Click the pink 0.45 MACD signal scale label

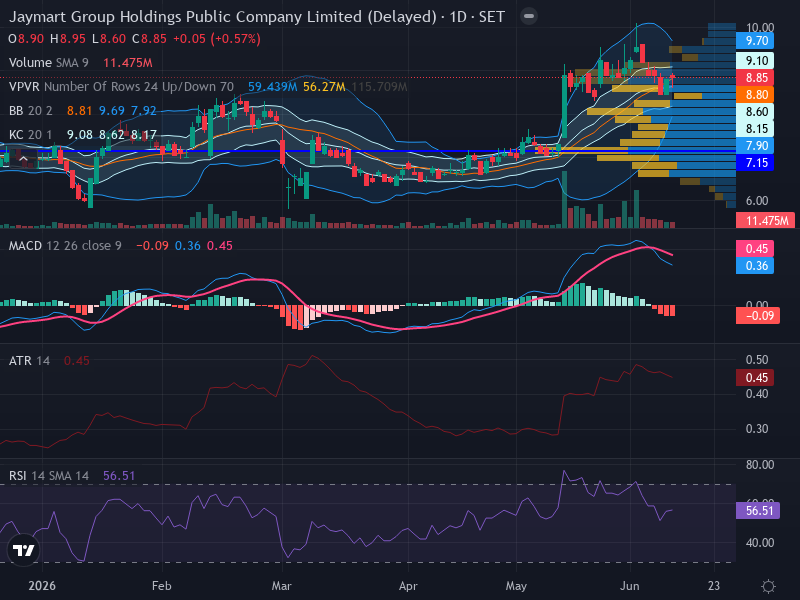click(755, 248)
